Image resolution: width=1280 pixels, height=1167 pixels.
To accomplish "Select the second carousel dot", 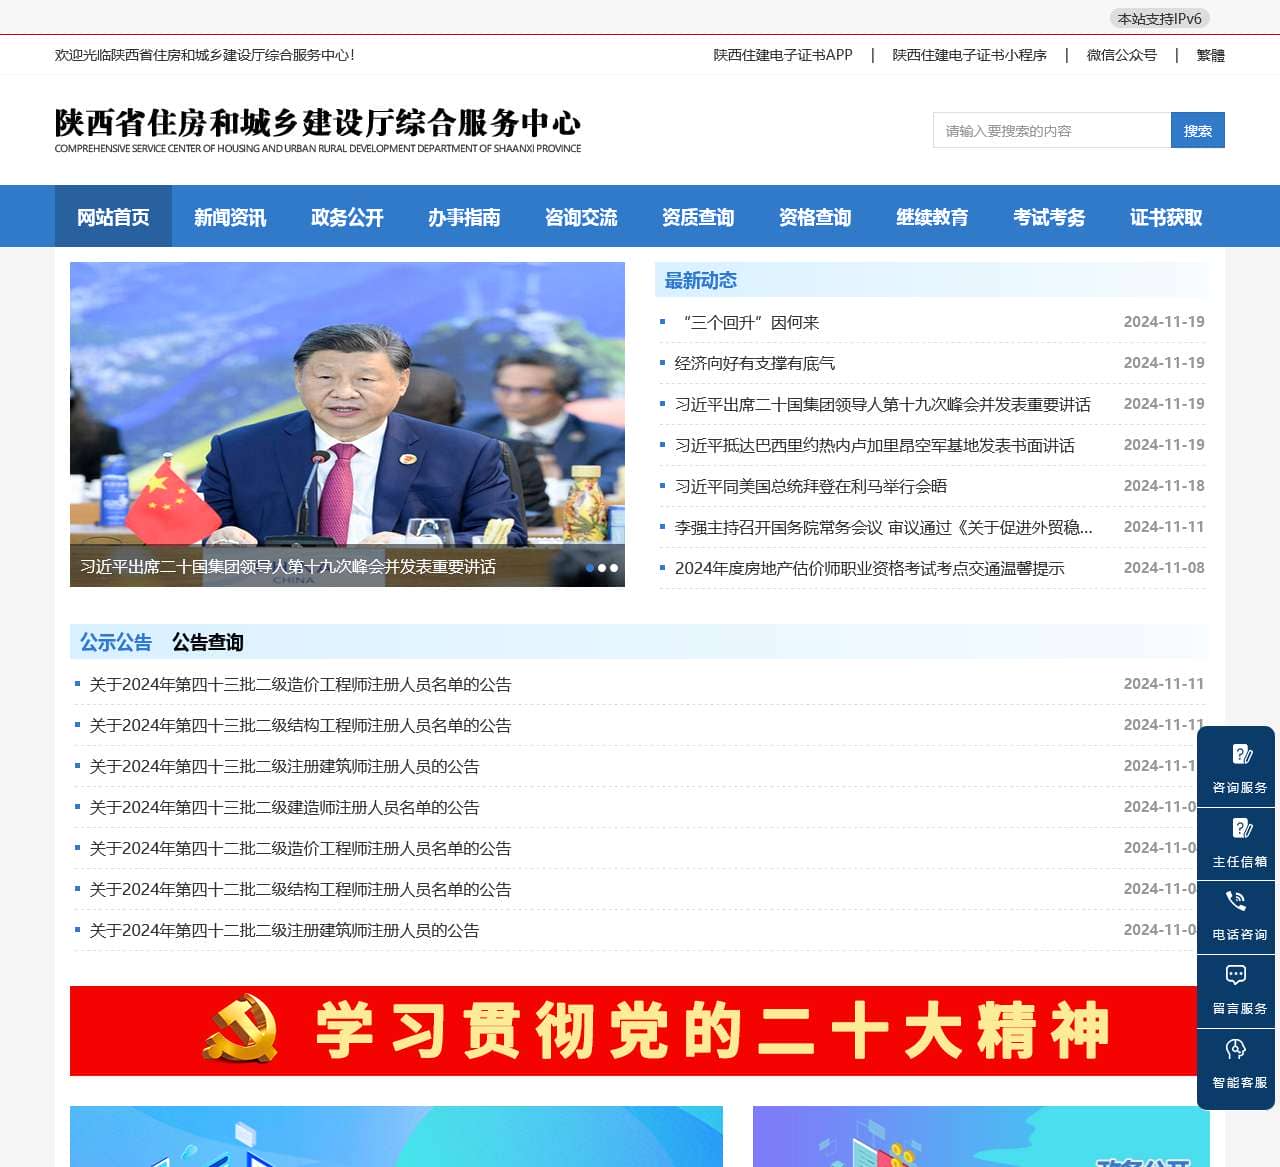I will (602, 568).
